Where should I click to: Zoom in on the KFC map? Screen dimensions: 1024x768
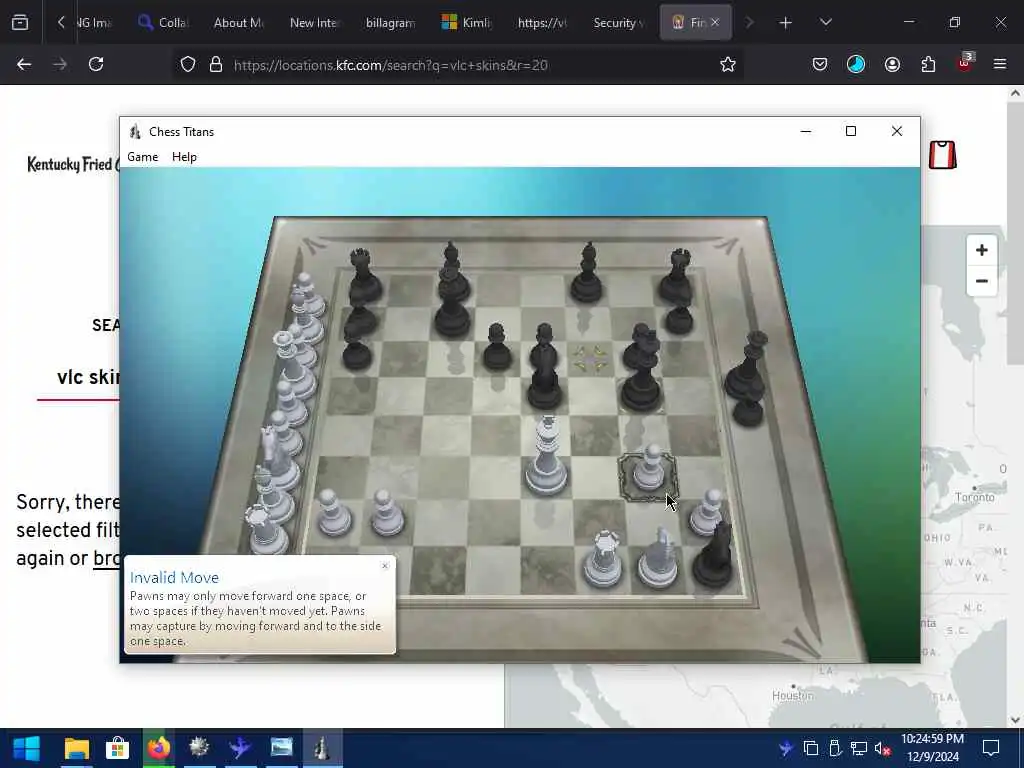click(x=982, y=250)
